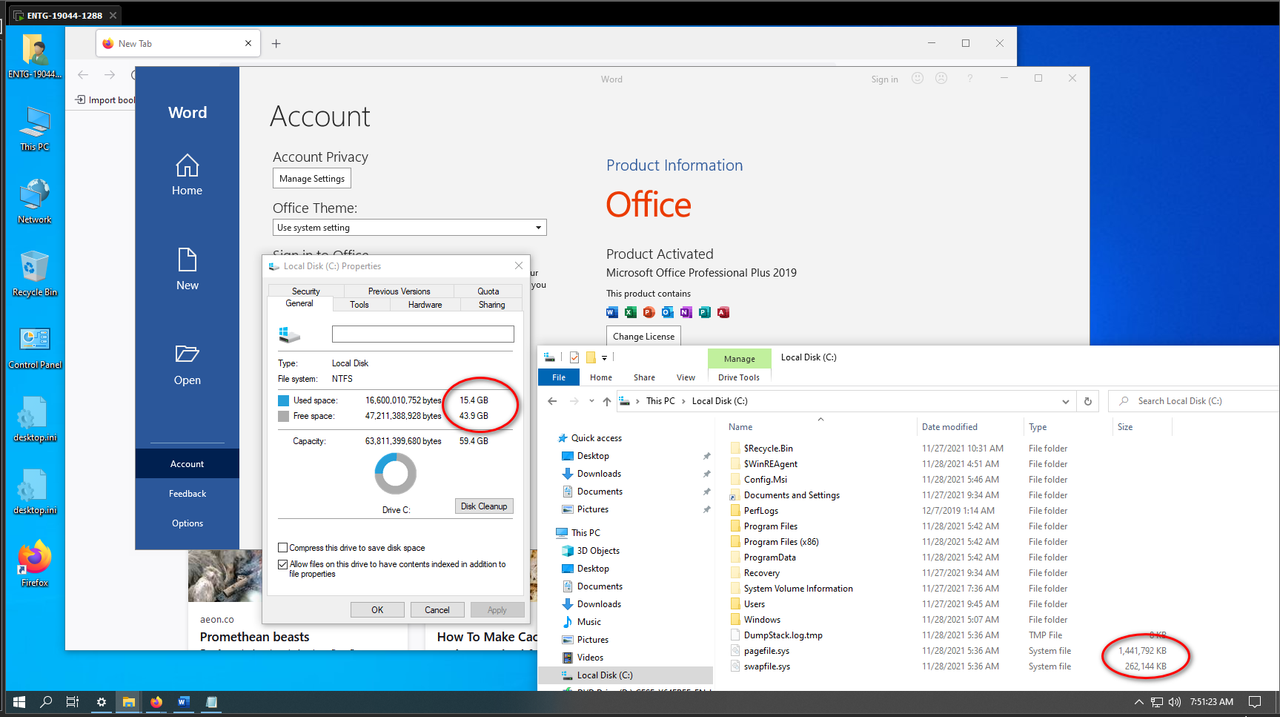Click Manage Settings button in Word
The image size is (1280, 717).
[x=312, y=179]
